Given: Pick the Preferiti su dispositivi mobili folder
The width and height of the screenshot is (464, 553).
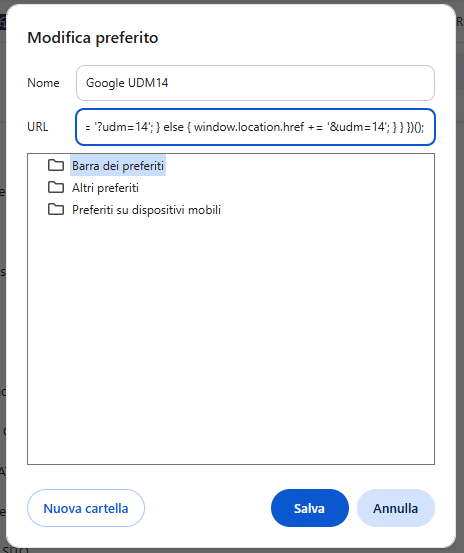Looking at the screenshot, I should pyautogui.click(x=146, y=210).
